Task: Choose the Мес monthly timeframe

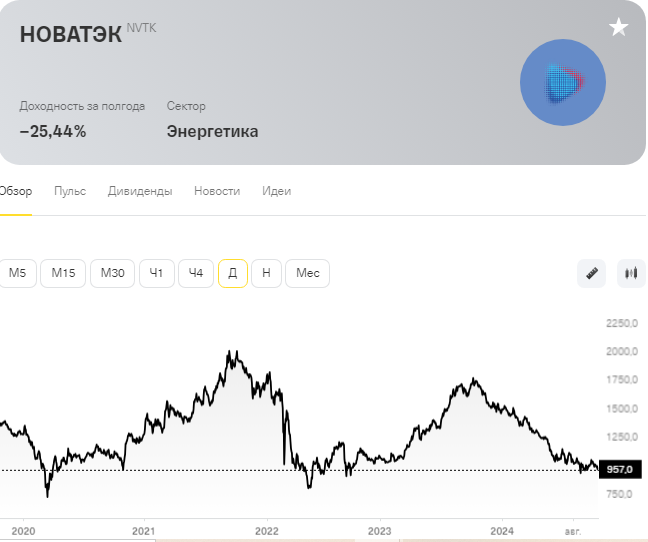Action: [307, 273]
